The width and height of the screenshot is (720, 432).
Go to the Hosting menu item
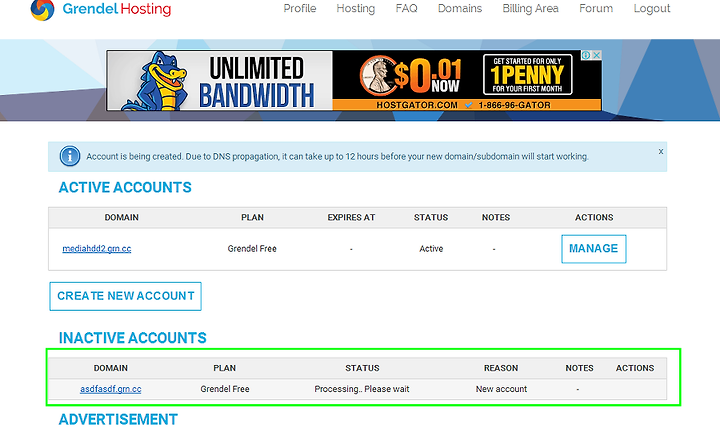(356, 8)
